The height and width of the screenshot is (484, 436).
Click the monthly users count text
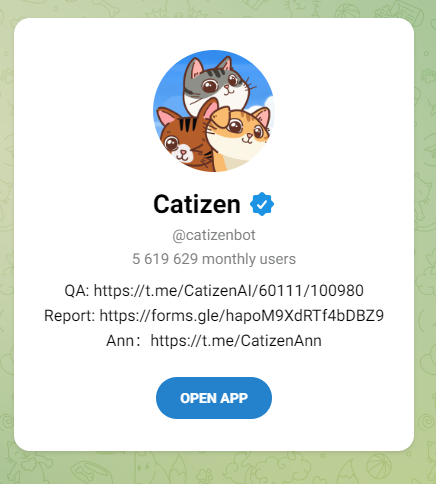coord(214,259)
